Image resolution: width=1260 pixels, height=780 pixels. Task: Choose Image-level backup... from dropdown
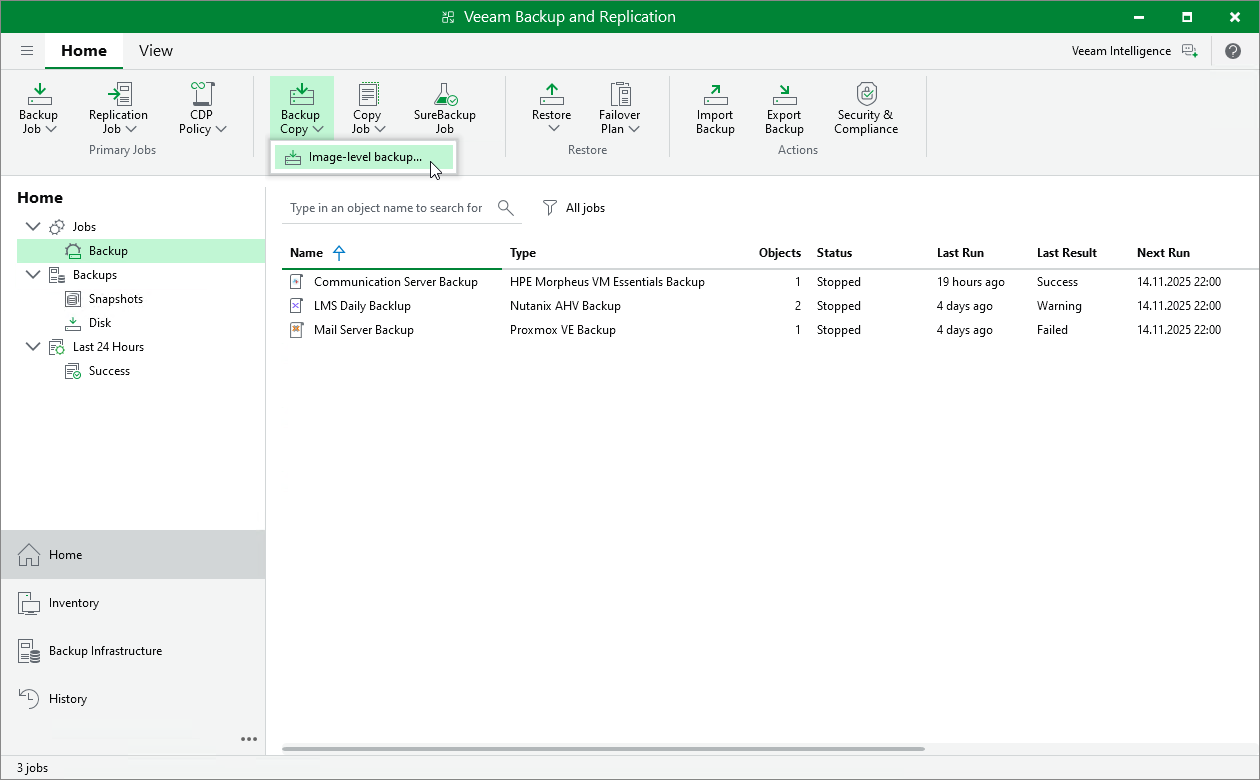coord(364,157)
